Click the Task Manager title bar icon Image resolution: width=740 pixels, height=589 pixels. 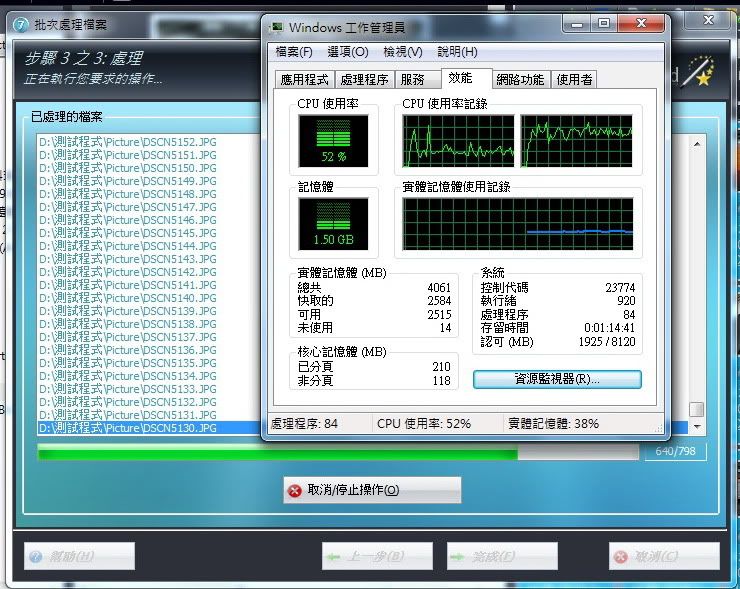click(277, 27)
